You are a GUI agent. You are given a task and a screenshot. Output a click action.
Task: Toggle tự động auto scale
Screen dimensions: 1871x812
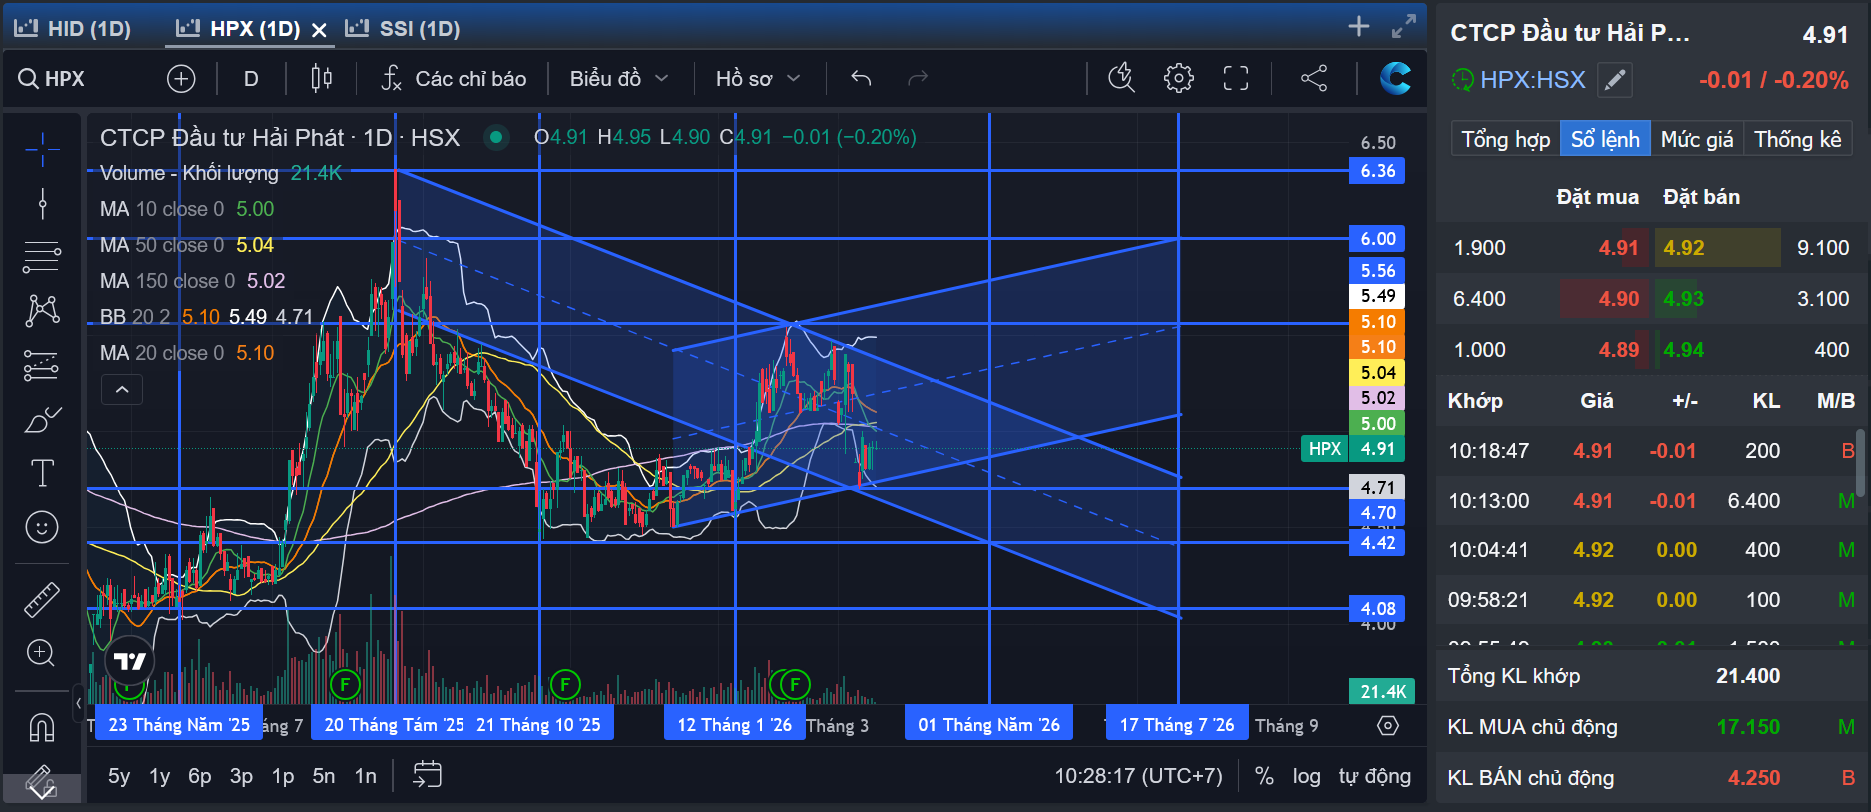tap(1375, 776)
